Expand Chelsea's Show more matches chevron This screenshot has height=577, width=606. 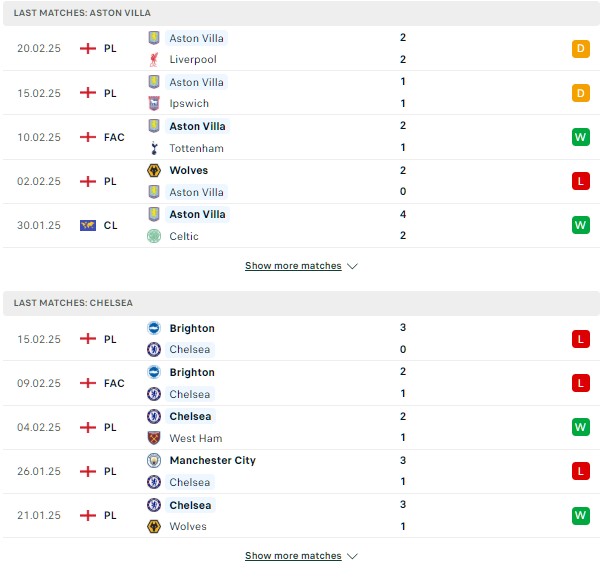(352, 556)
